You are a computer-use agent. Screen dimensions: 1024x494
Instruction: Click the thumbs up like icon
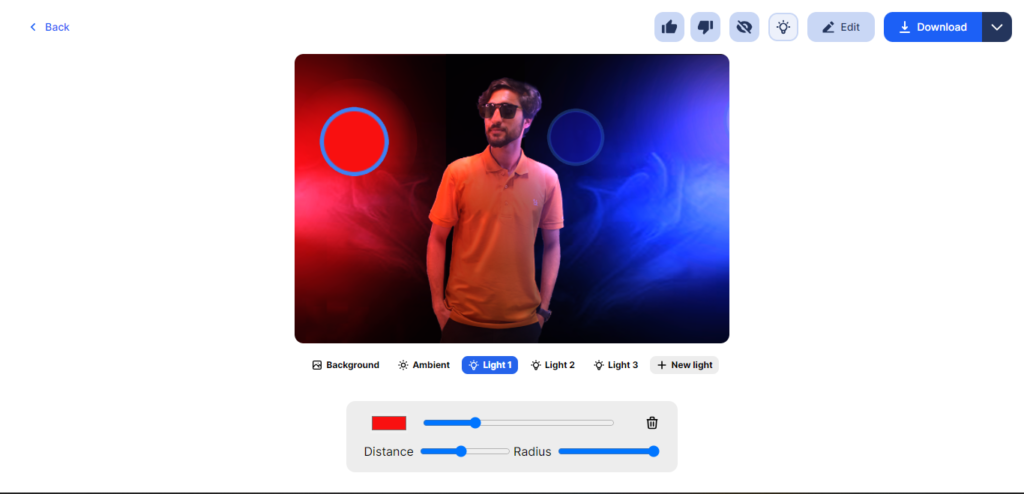669,27
